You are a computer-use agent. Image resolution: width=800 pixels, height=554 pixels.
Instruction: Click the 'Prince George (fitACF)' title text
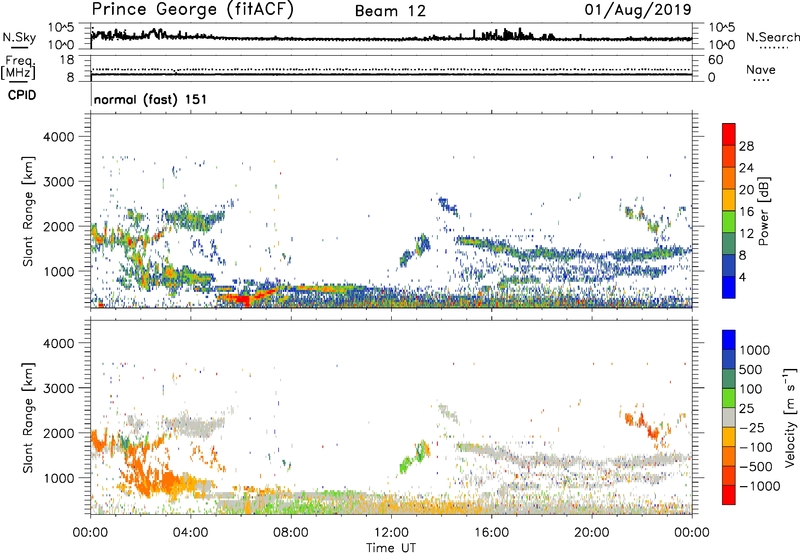coord(192,10)
